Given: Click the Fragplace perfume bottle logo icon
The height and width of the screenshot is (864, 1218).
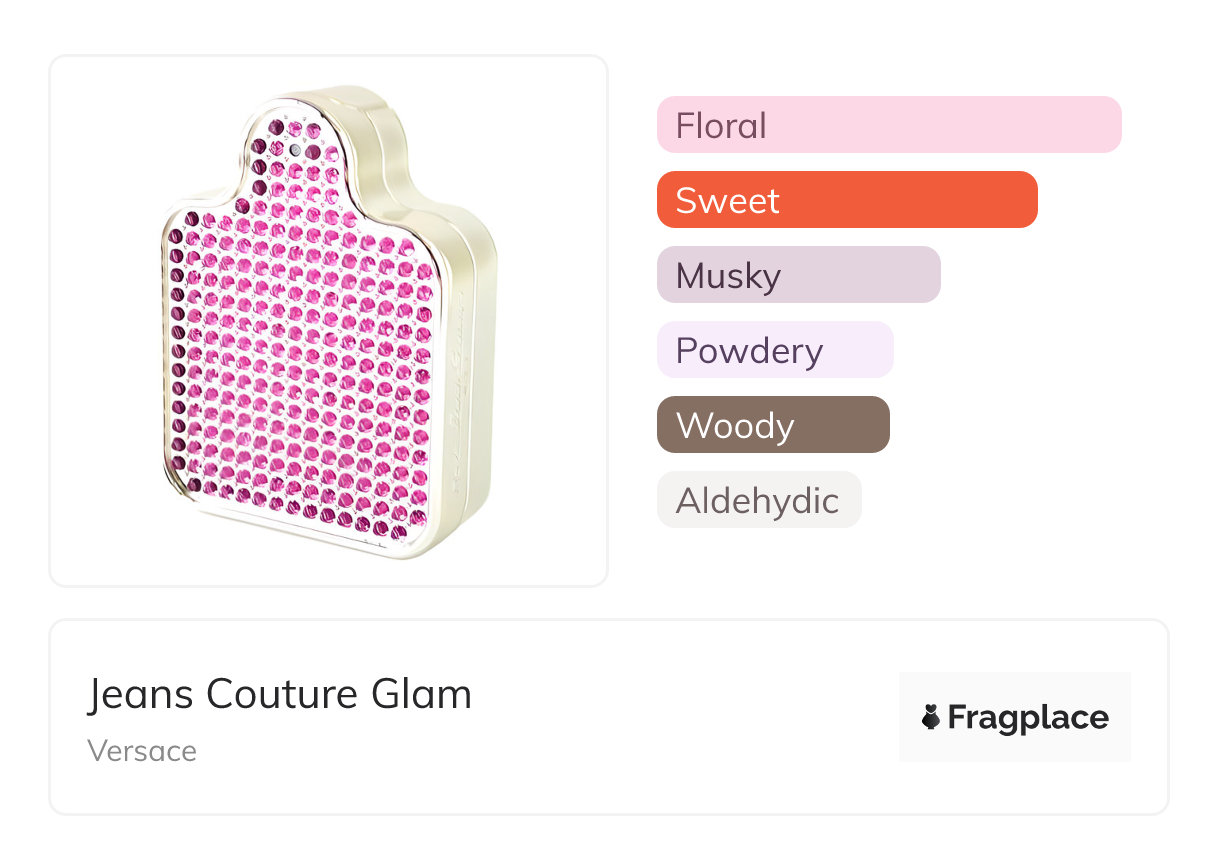Looking at the screenshot, I should [931, 717].
